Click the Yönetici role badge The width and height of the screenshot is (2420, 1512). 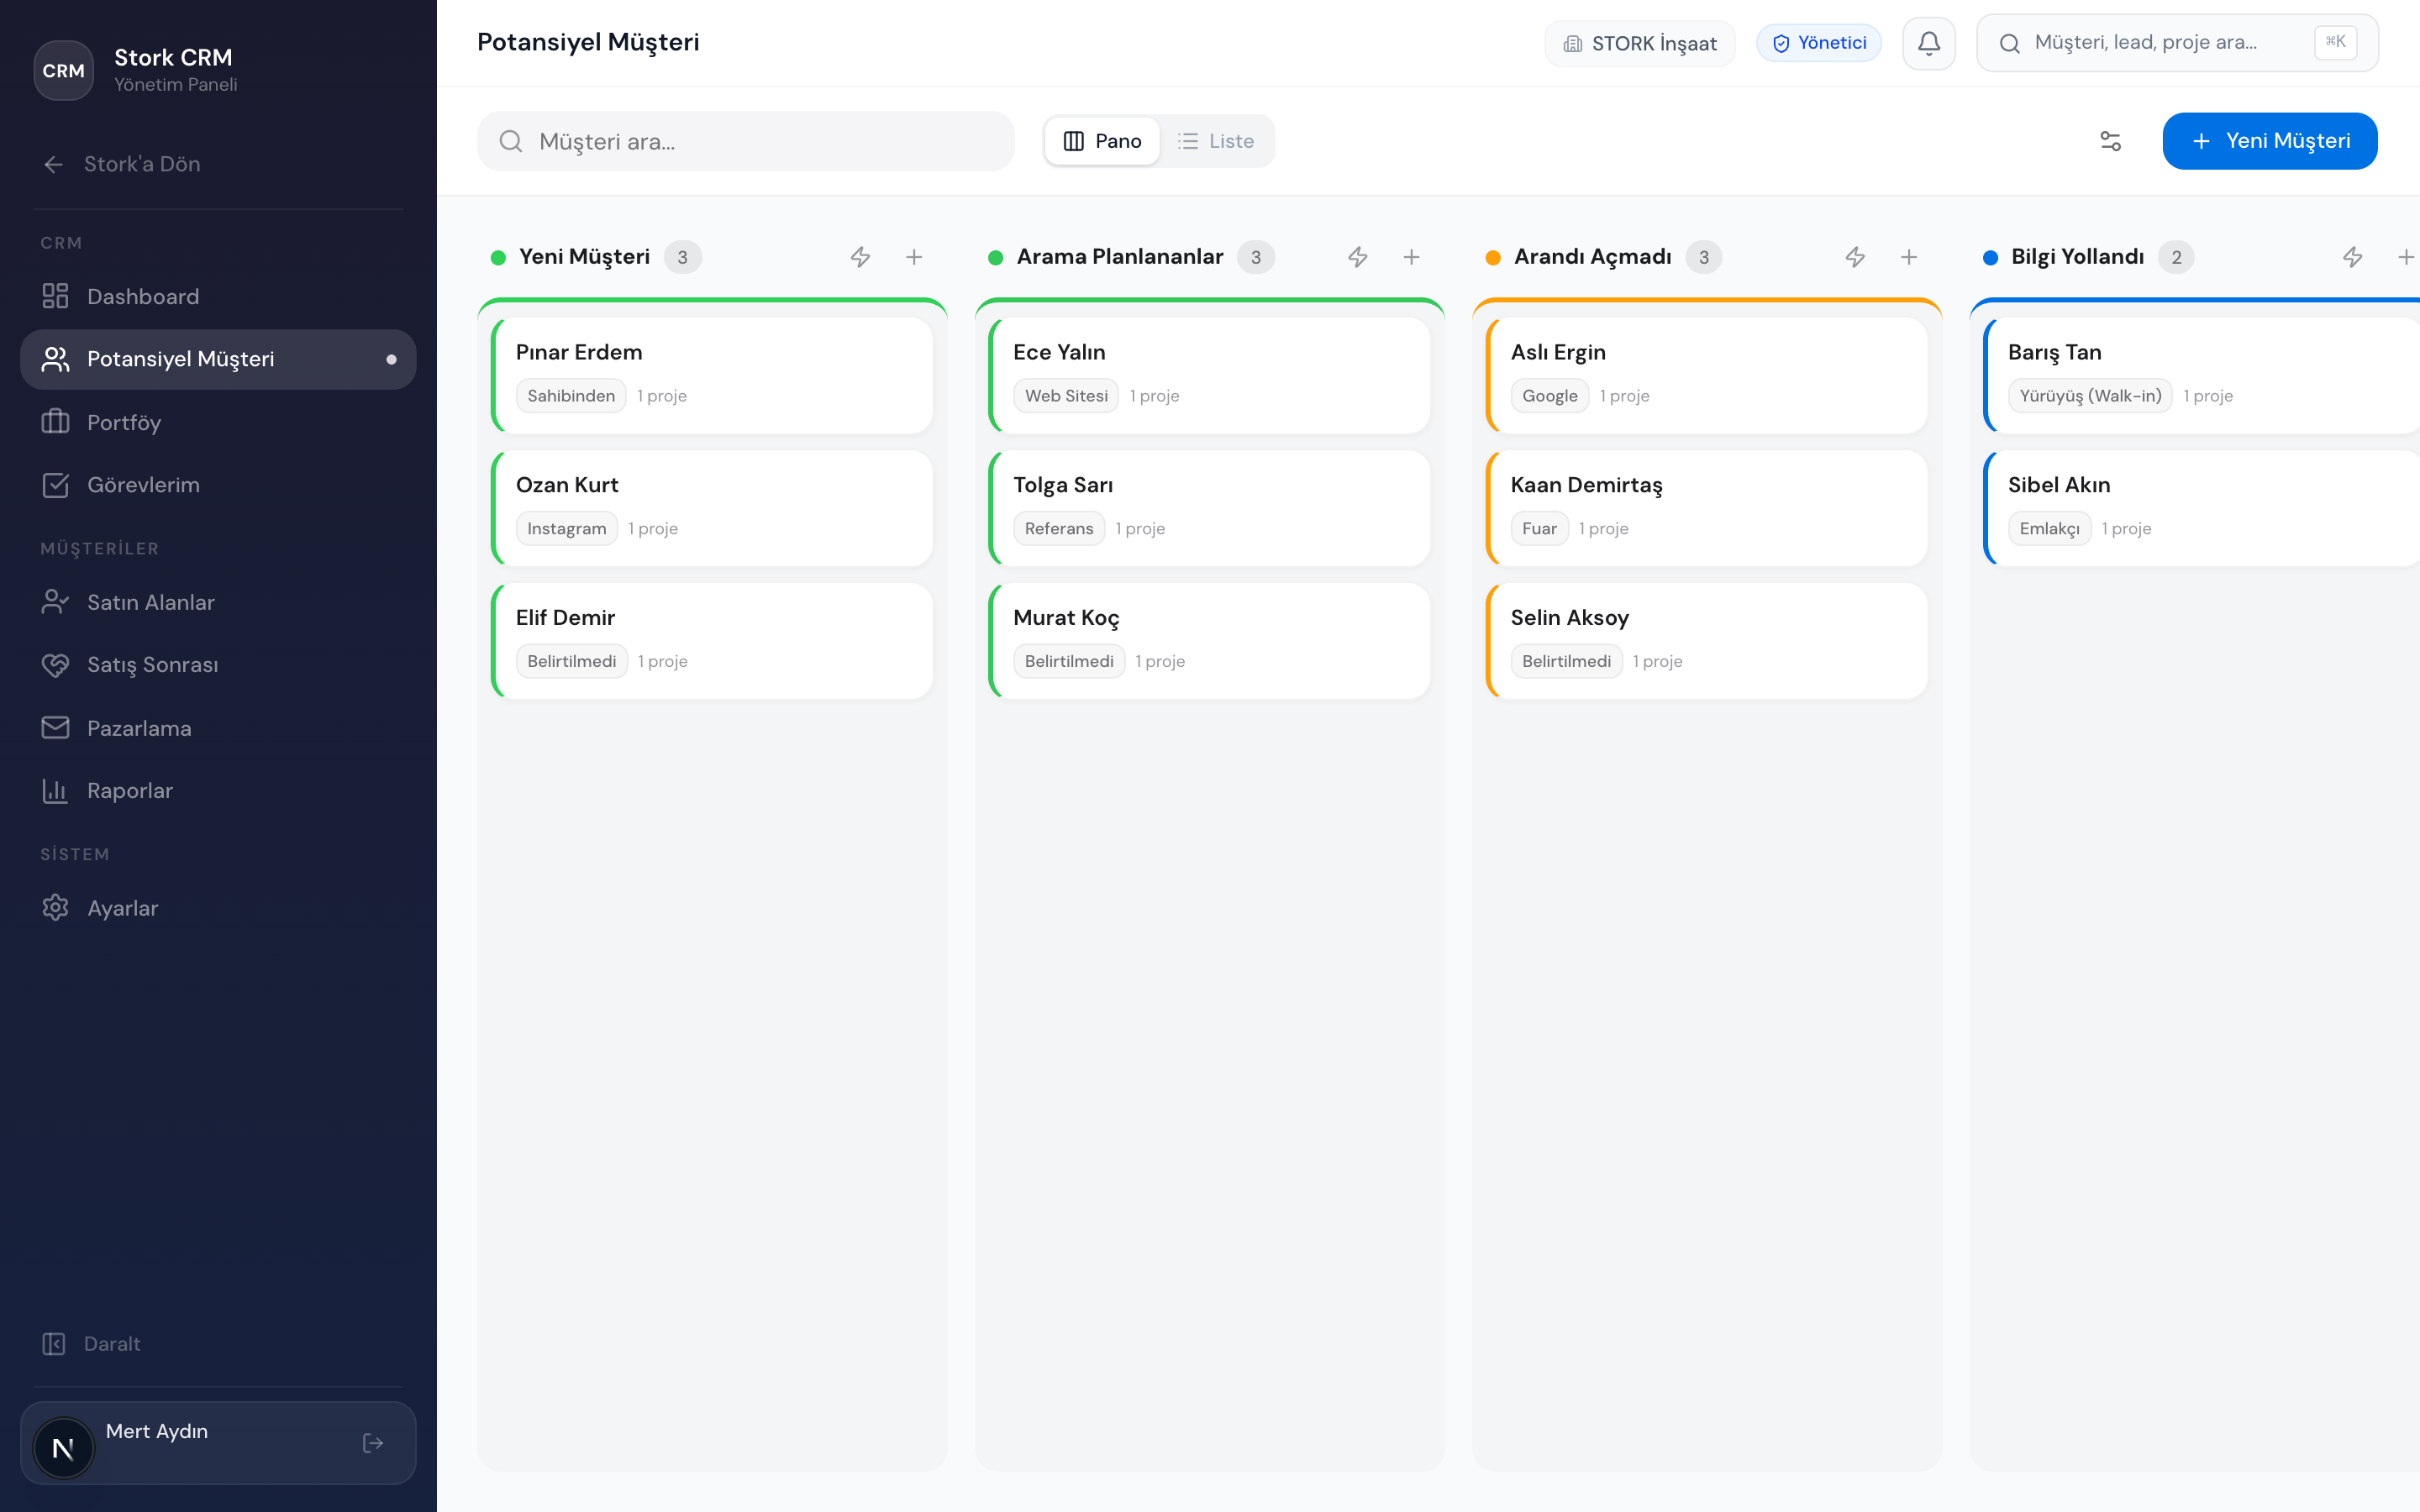coord(1818,43)
